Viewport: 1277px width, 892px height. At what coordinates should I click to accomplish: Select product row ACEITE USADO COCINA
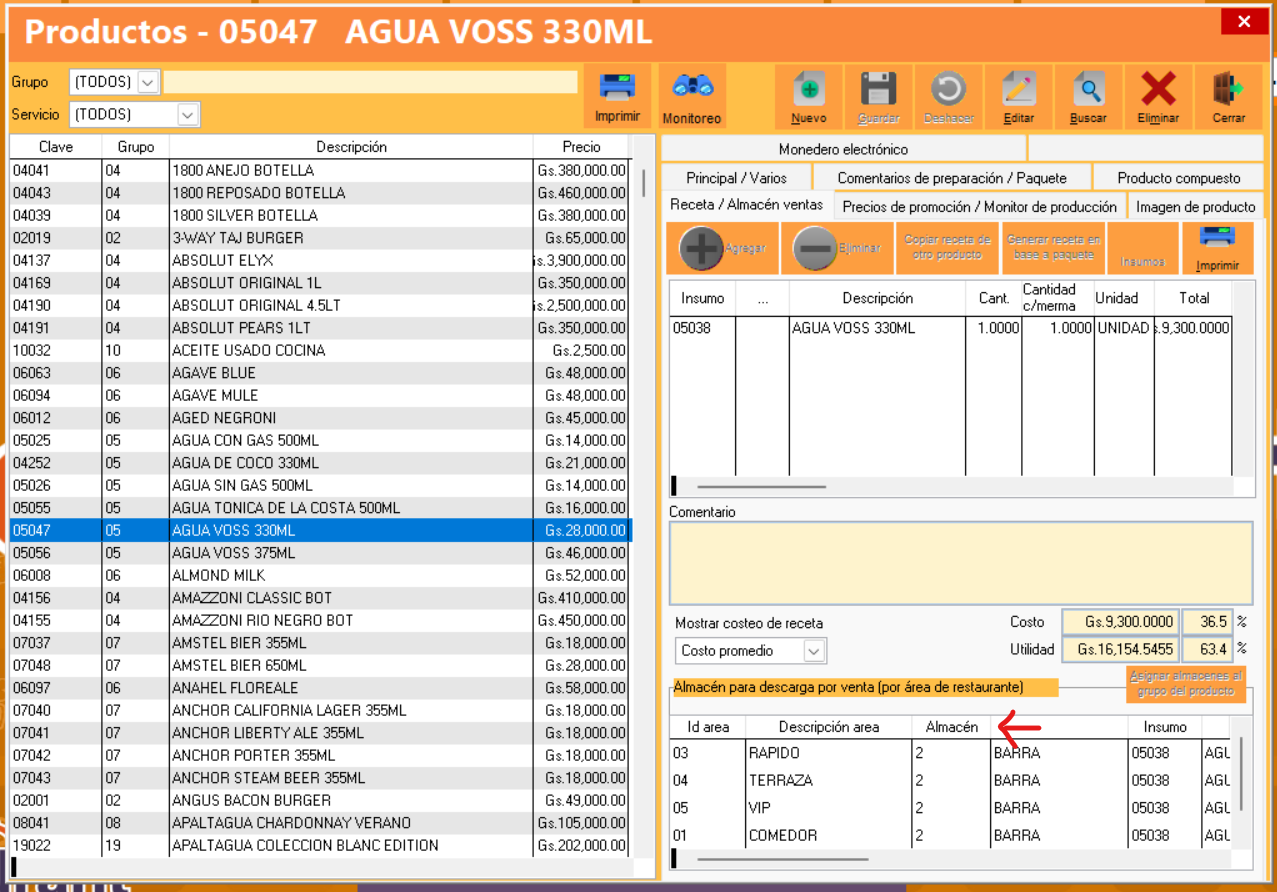[x=320, y=350]
